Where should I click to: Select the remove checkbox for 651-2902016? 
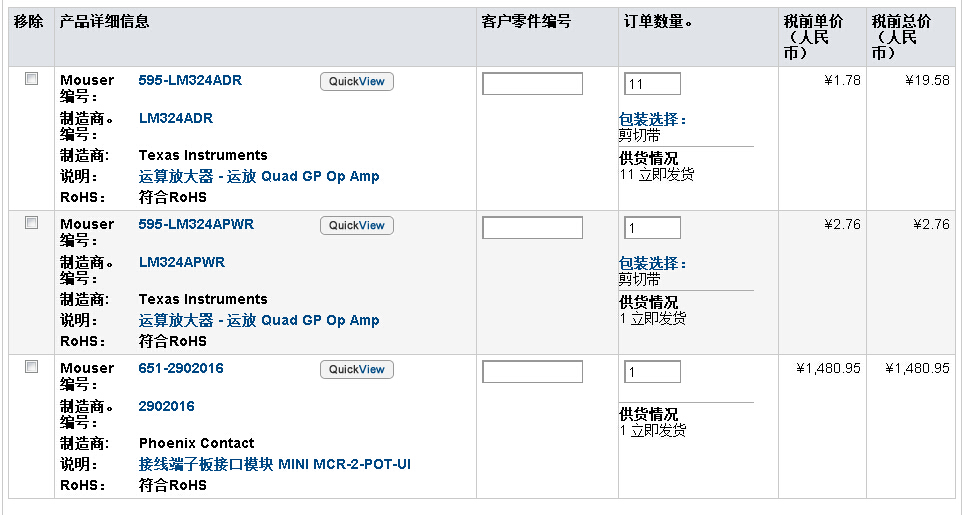pyautogui.click(x=31, y=366)
